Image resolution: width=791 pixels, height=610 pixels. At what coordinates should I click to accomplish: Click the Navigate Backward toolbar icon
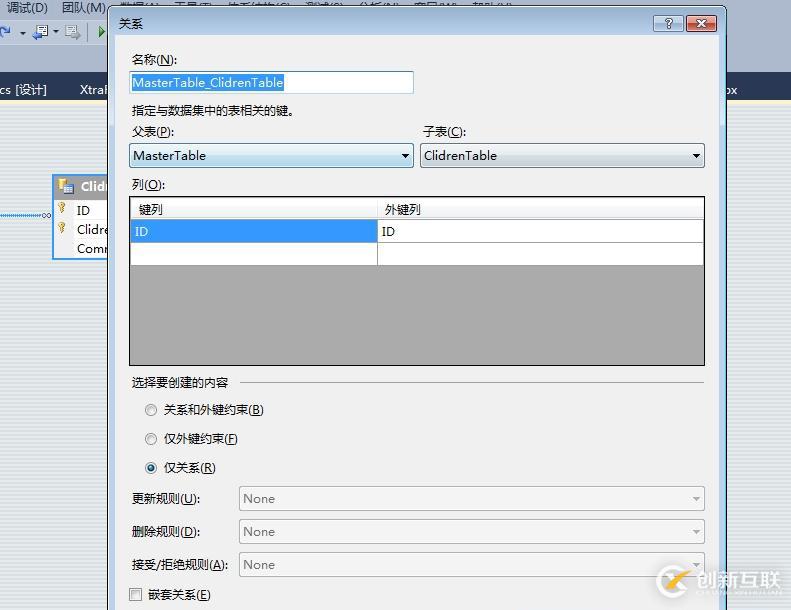click(40, 32)
